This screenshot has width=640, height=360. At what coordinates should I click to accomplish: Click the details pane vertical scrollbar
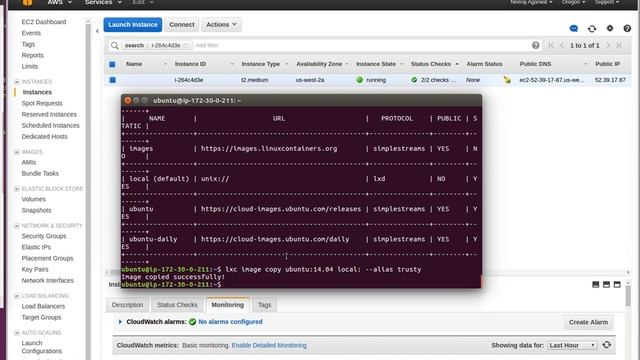tap(628, 295)
